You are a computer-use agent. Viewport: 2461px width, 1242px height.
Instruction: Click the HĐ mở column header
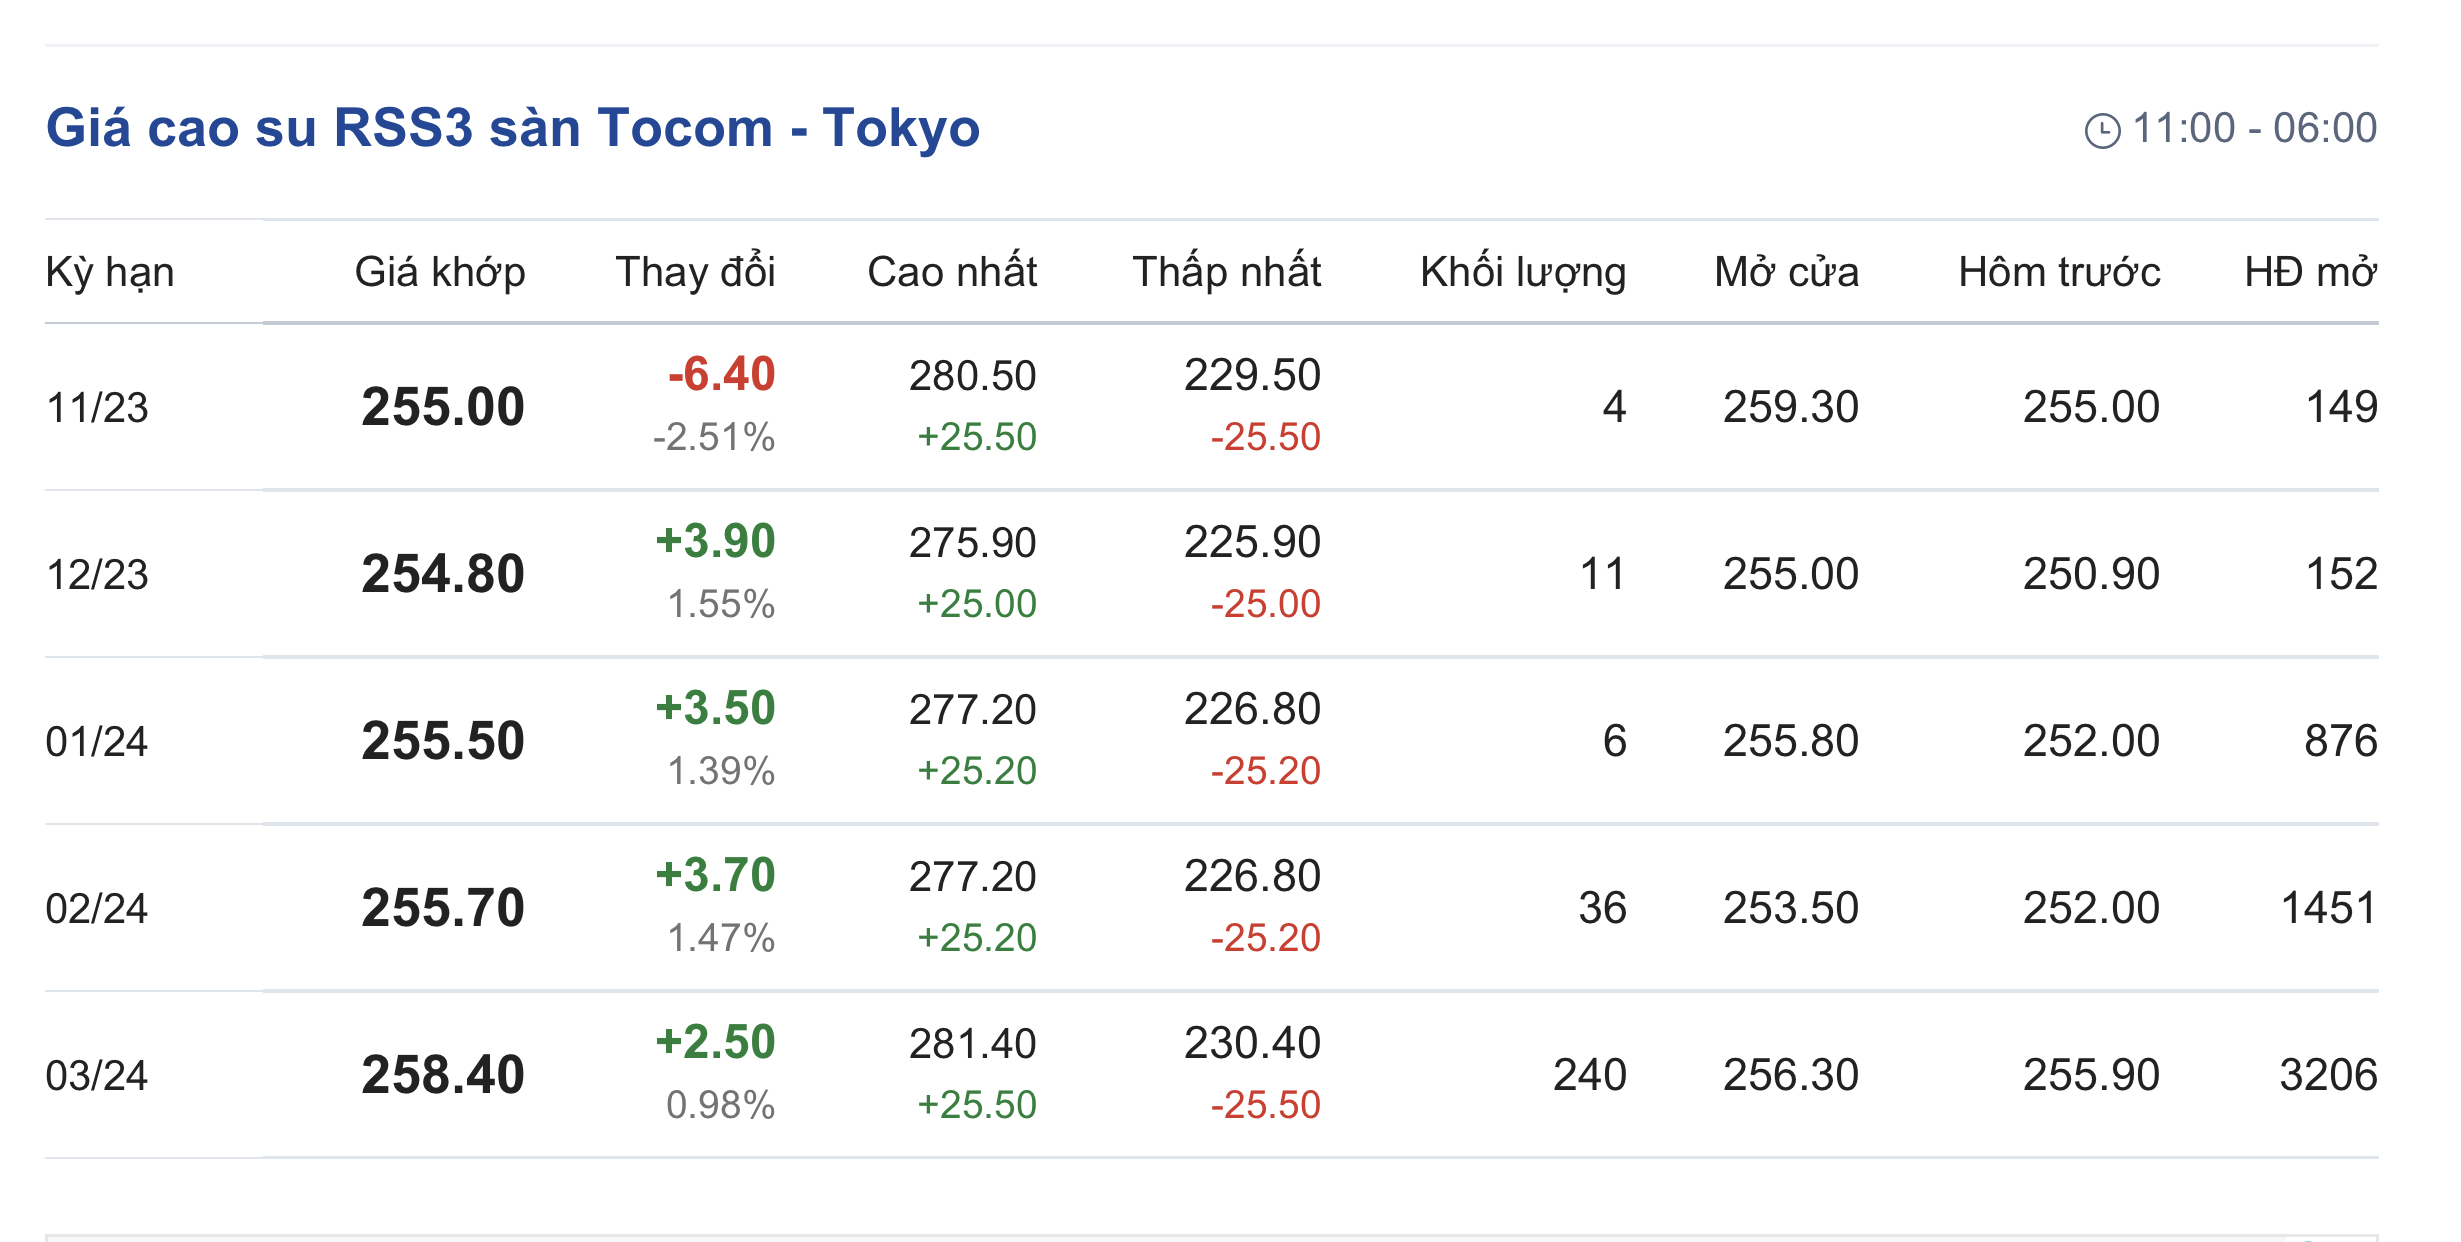point(2309,272)
